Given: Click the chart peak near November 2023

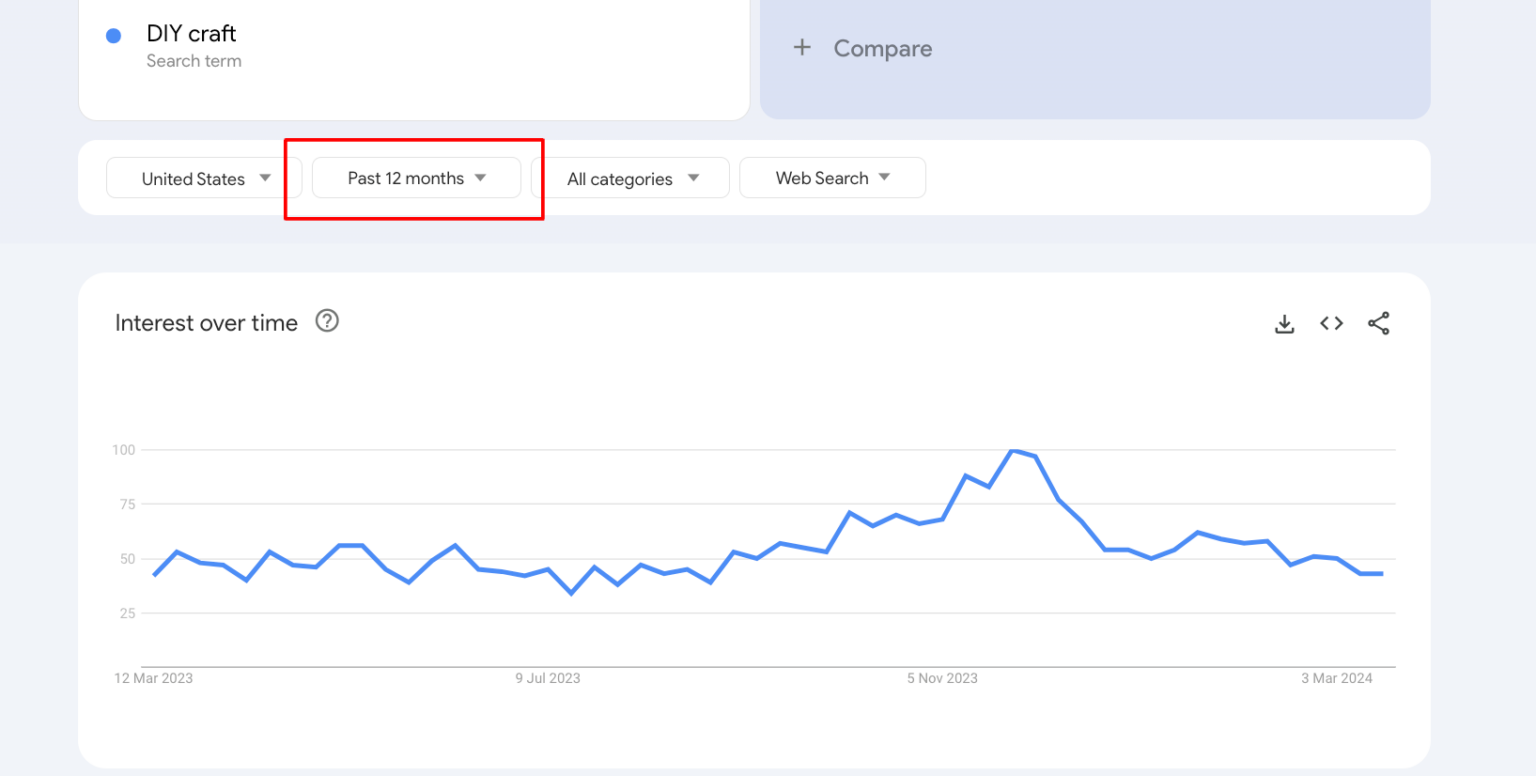Looking at the screenshot, I should tap(1017, 452).
